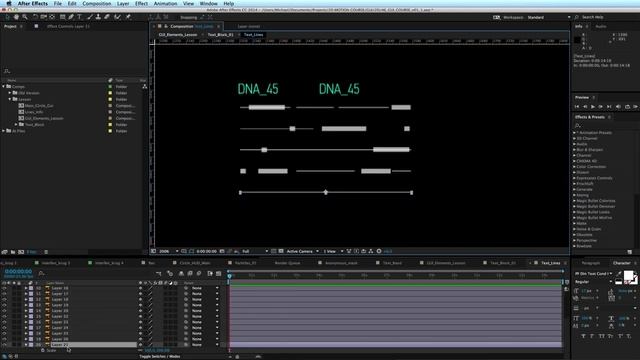Click the Effects & Presets search icon
The height and width of the screenshot is (360, 640).
coord(578,125)
